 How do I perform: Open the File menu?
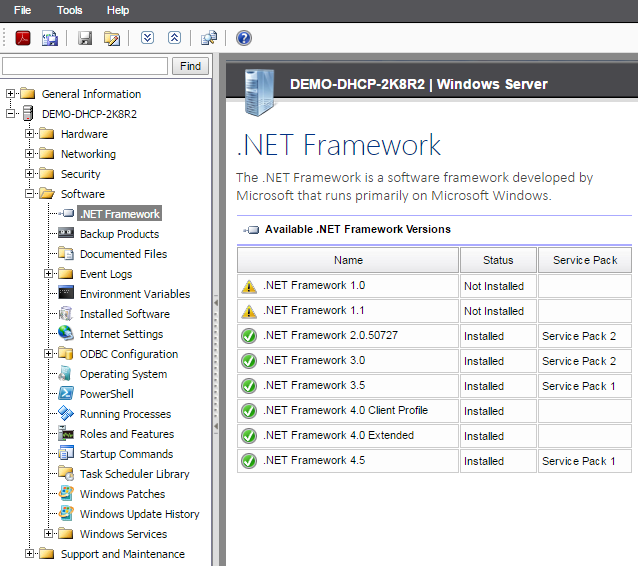(x=22, y=10)
